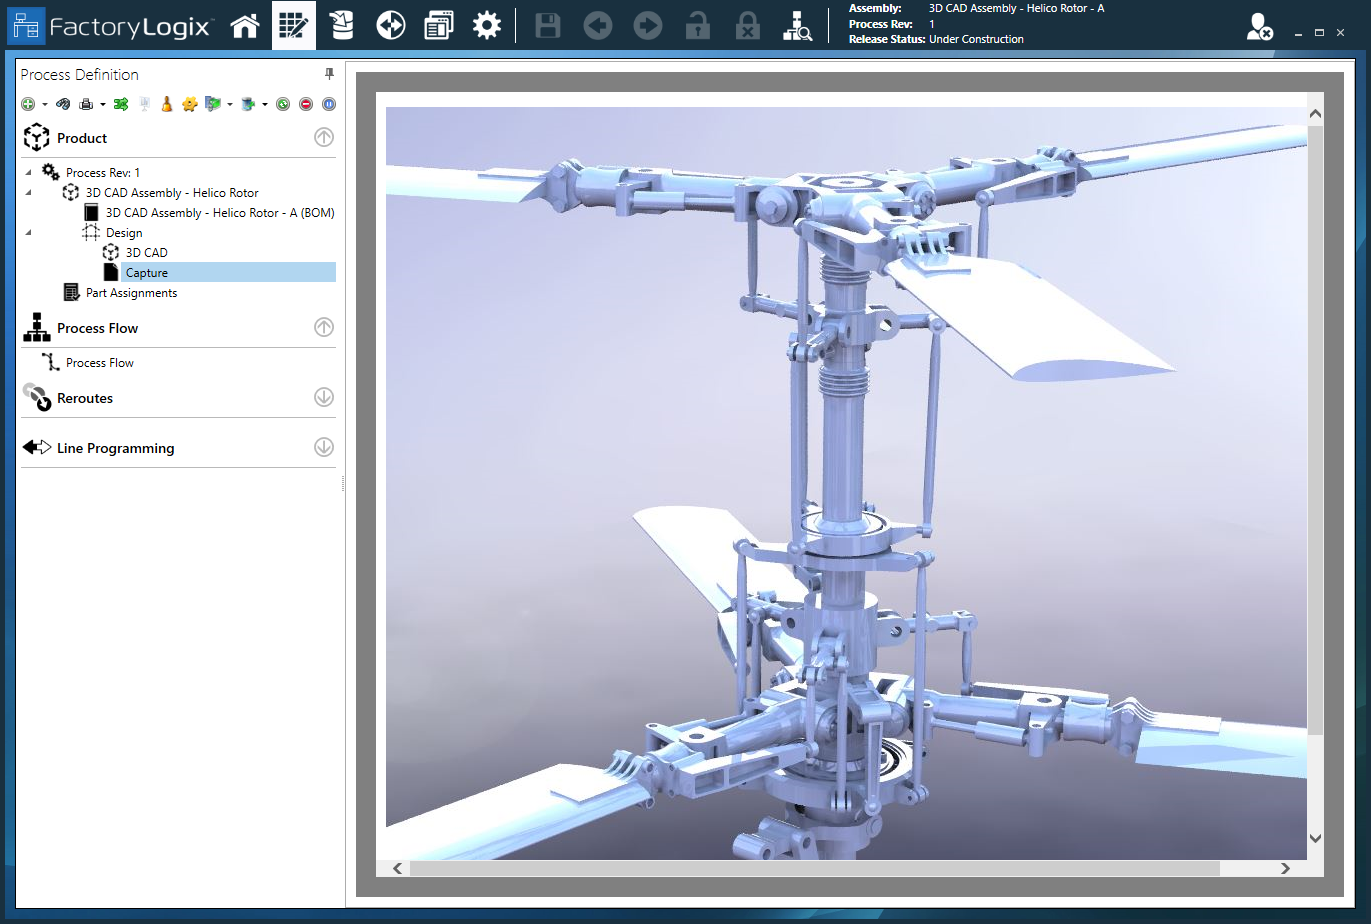
Task: Click the unlock icon in the toolbar
Action: (x=698, y=26)
